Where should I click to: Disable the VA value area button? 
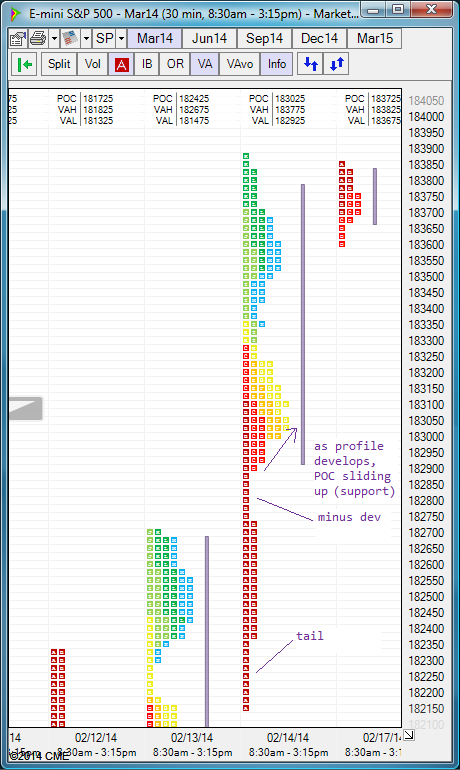(x=205, y=64)
